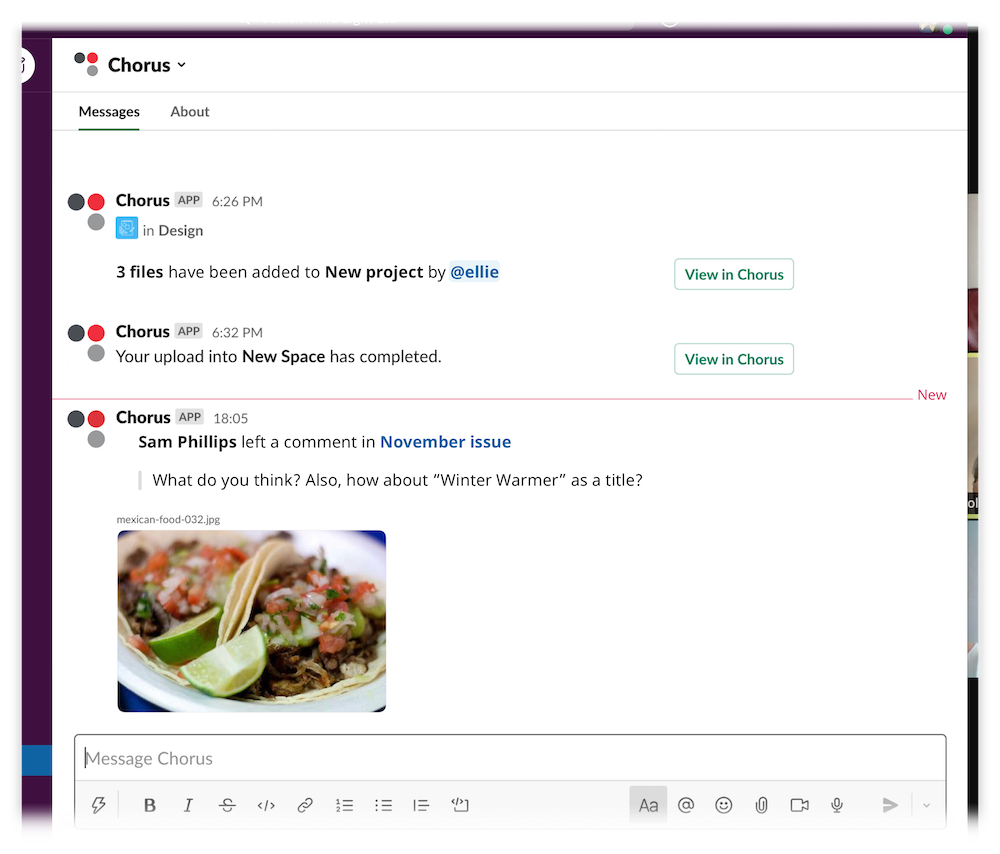Click Chorus avatar on 18:05 message

(x=87, y=429)
